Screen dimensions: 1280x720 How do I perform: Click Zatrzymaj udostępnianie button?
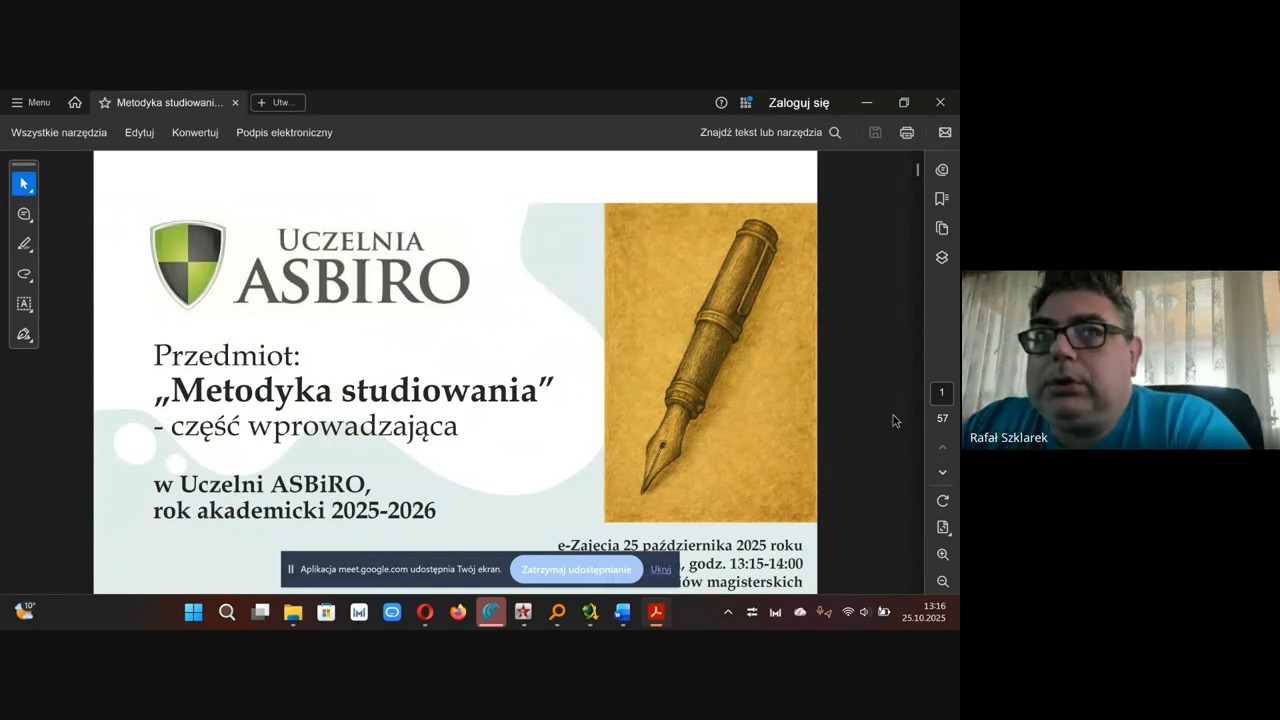coord(576,570)
